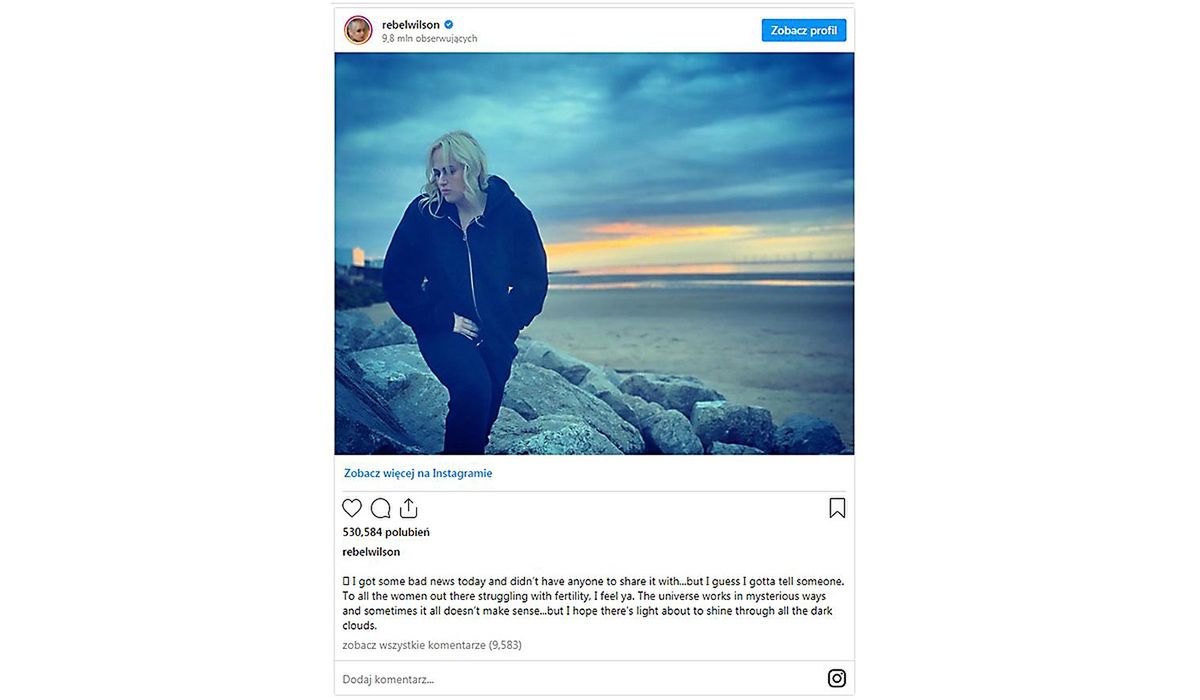Click the caption text about fertility struggles
This screenshot has height=700, width=1200.
click(x=594, y=604)
